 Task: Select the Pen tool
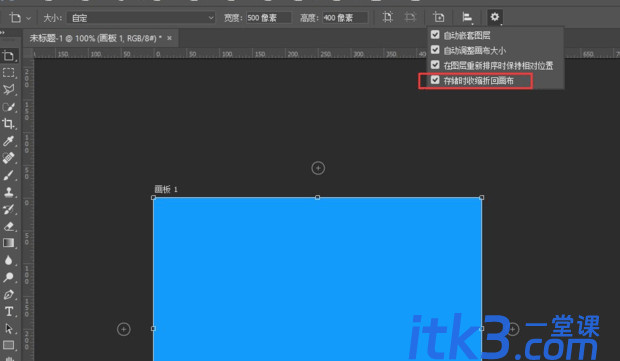[8, 295]
